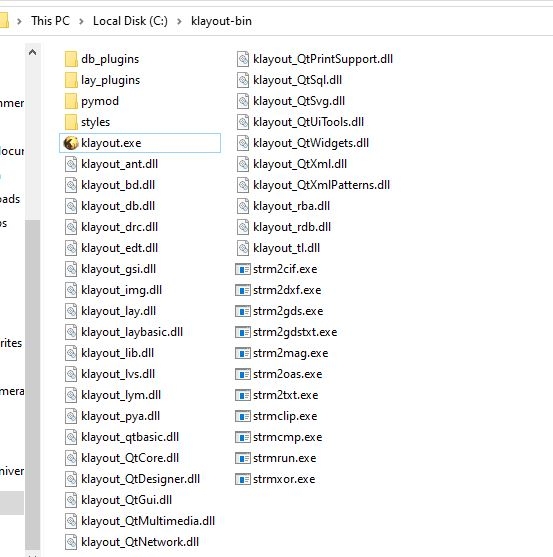
Task: Click the strm2gdstxt.exe program icon
Action: point(243,332)
